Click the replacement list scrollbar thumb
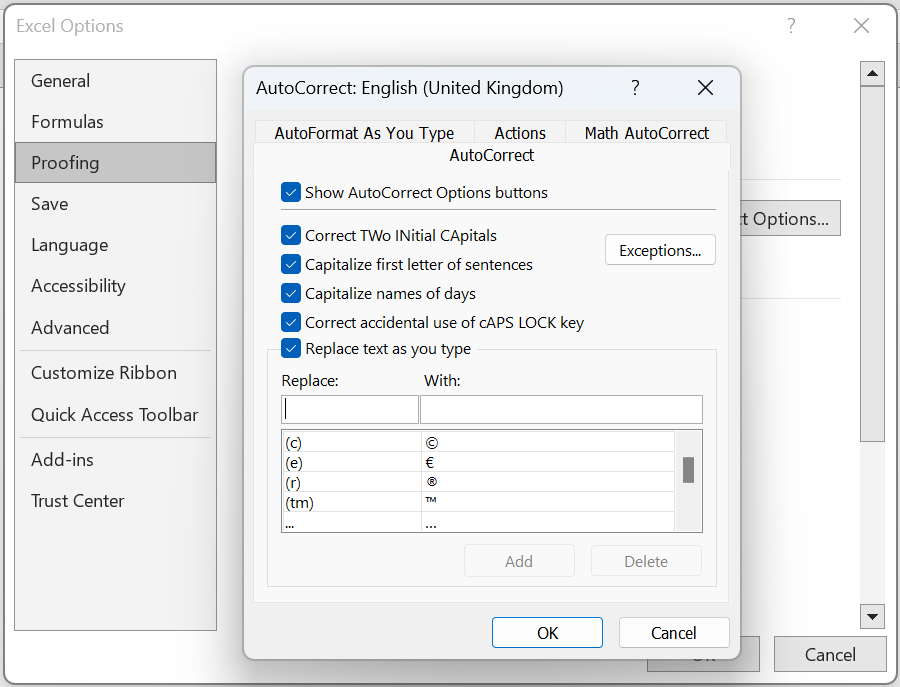The width and height of the screenshot is (900, 687). [x=688, y=469]
